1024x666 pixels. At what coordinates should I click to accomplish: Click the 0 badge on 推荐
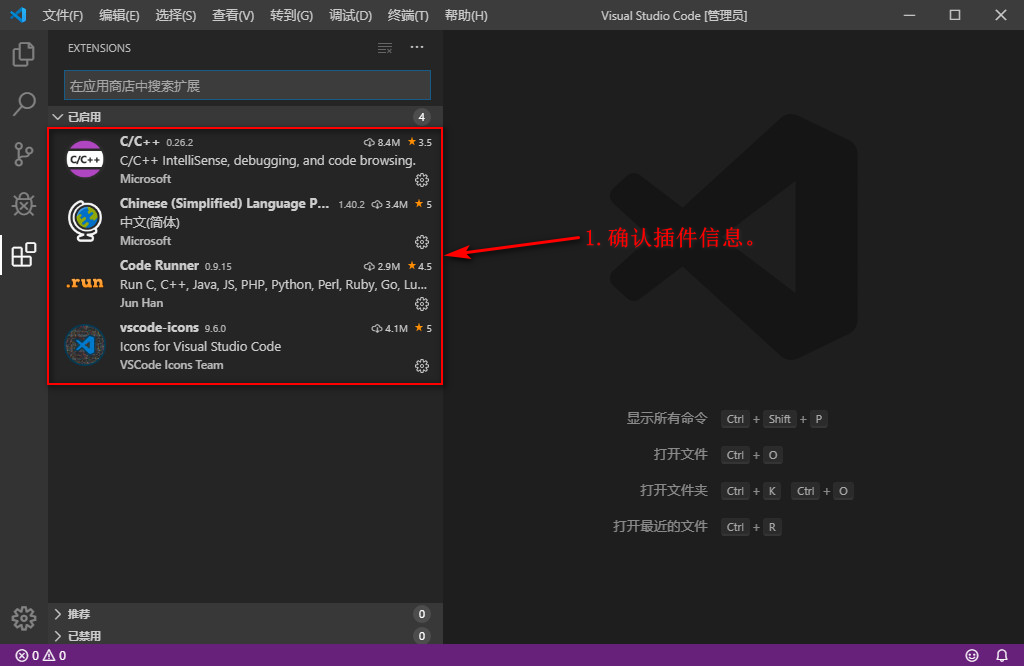pyautogui.click(x=421, y=614)
